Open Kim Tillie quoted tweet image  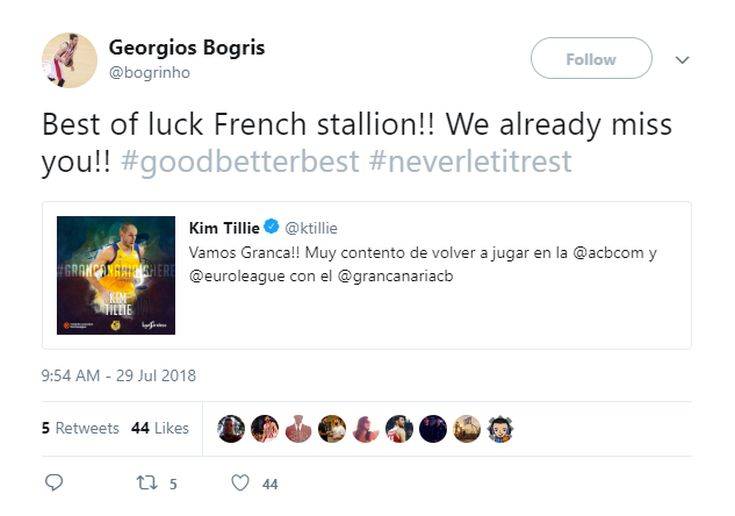click(x=116, y=275)
